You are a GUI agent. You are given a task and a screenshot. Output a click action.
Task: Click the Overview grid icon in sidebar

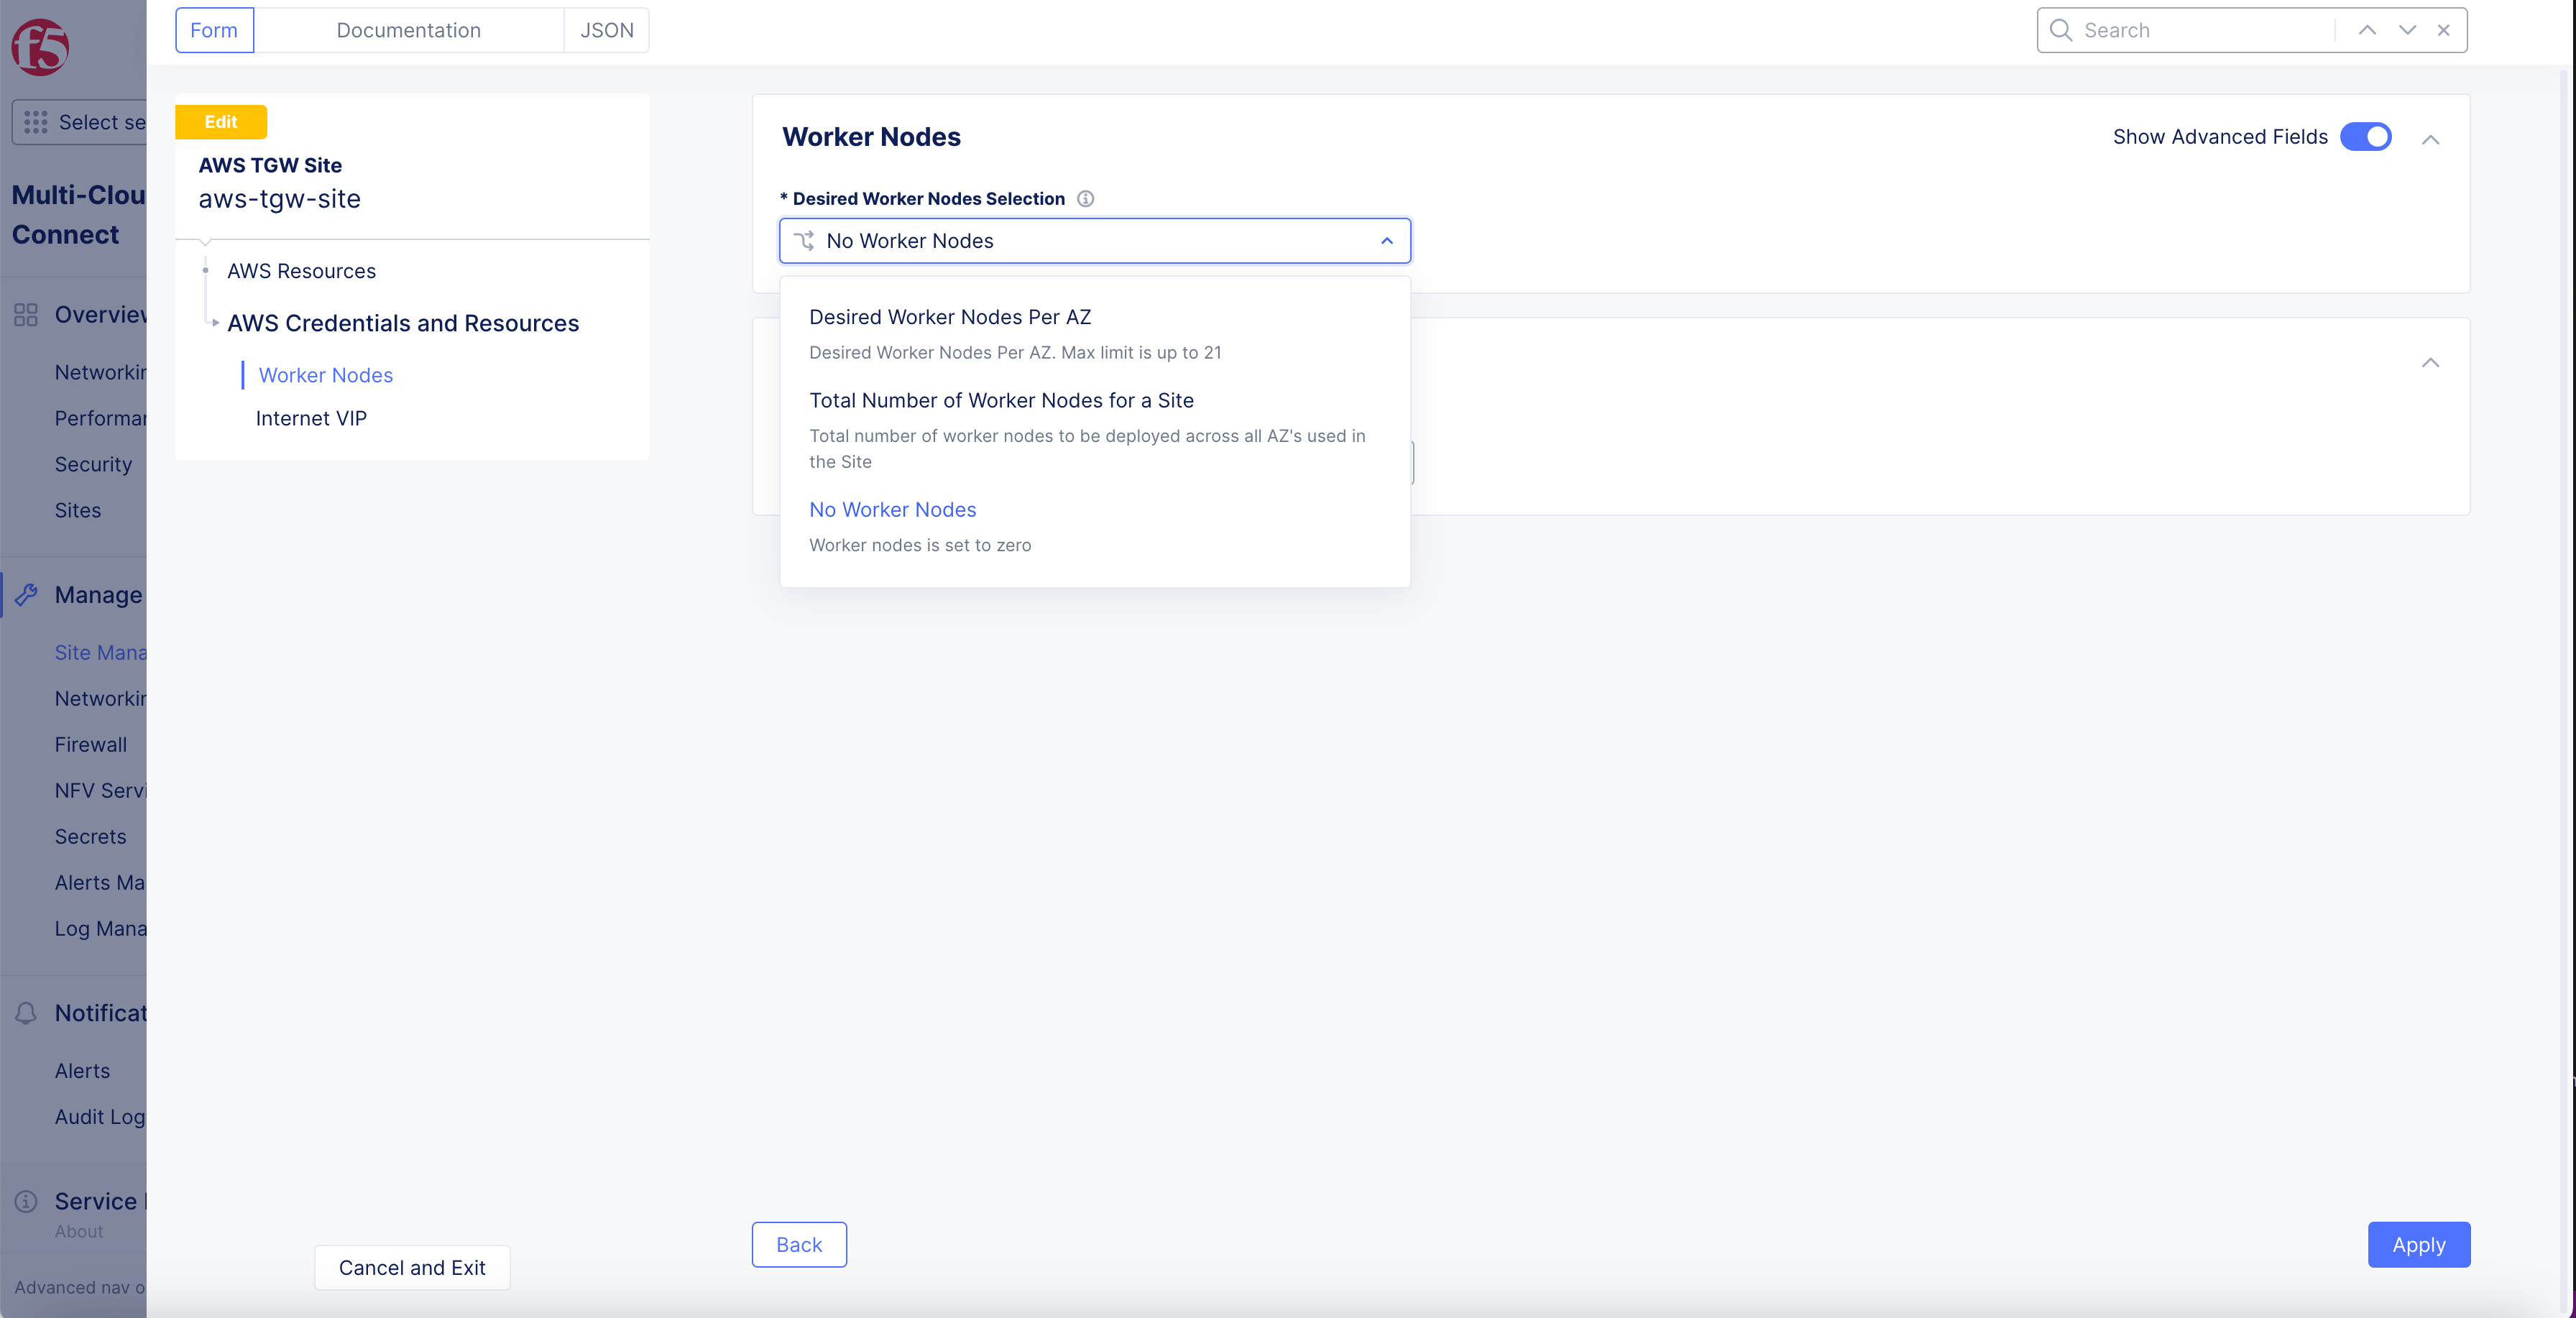[26, 315]
